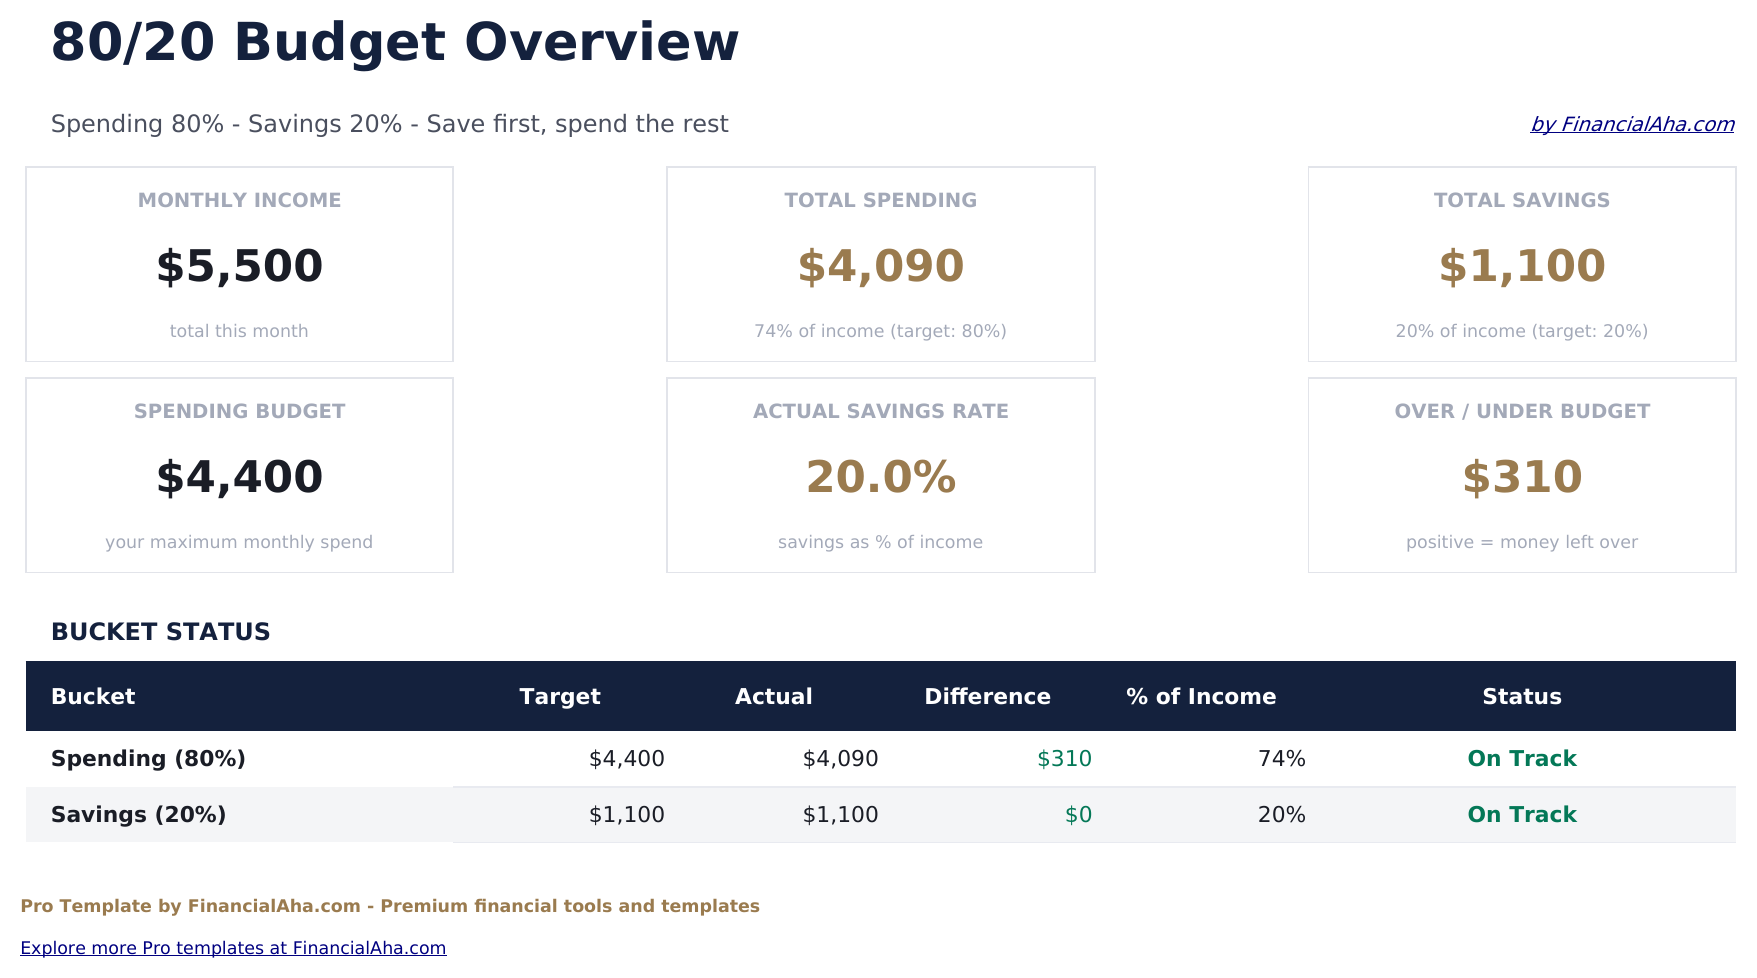
Task: Click the Pro Template by FinancialAha.com footer text
Action: [392, 906]
